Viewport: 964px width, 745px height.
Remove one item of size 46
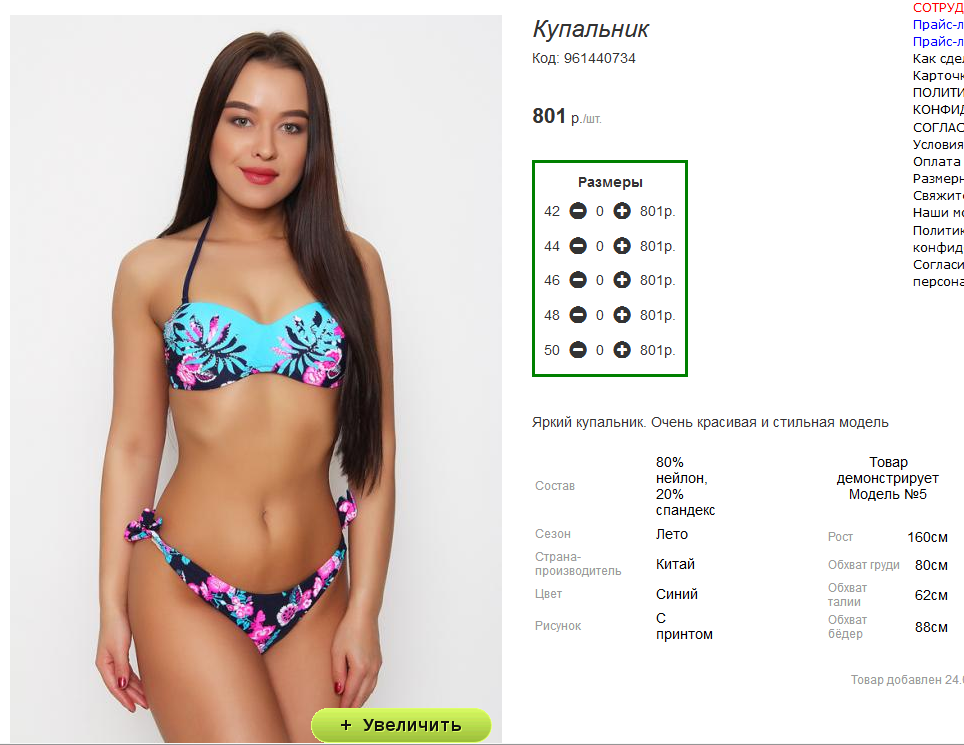pos(578,280)
